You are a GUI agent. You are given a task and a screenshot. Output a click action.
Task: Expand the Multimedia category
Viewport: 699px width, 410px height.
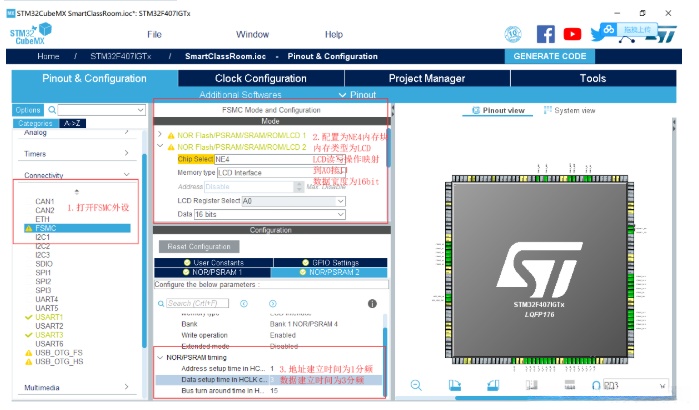pyautogui.click(x=127, y=387)
